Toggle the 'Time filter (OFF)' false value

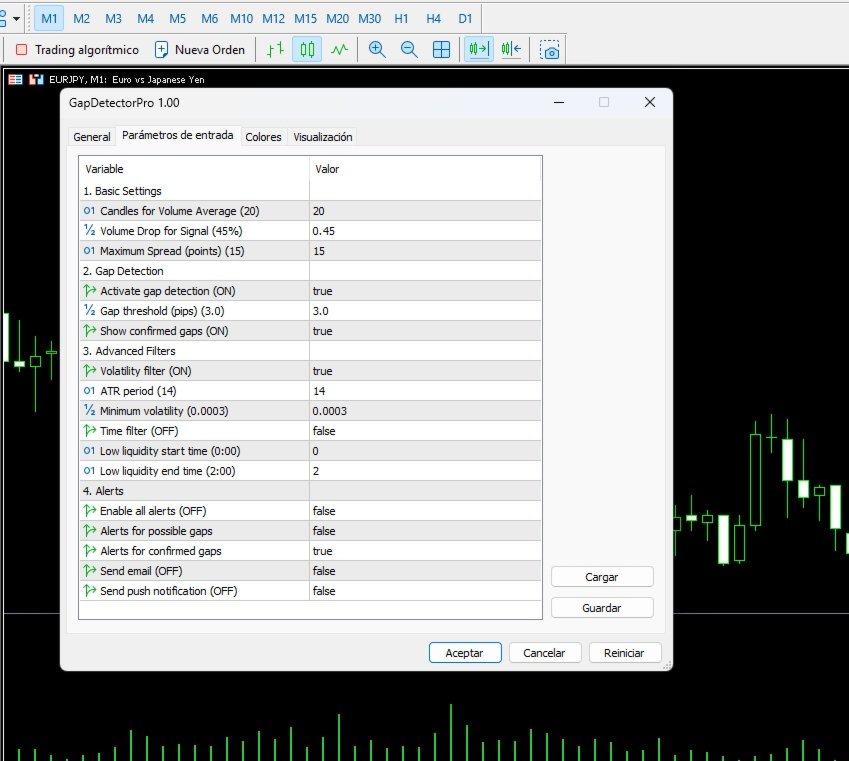click(425, 431)
